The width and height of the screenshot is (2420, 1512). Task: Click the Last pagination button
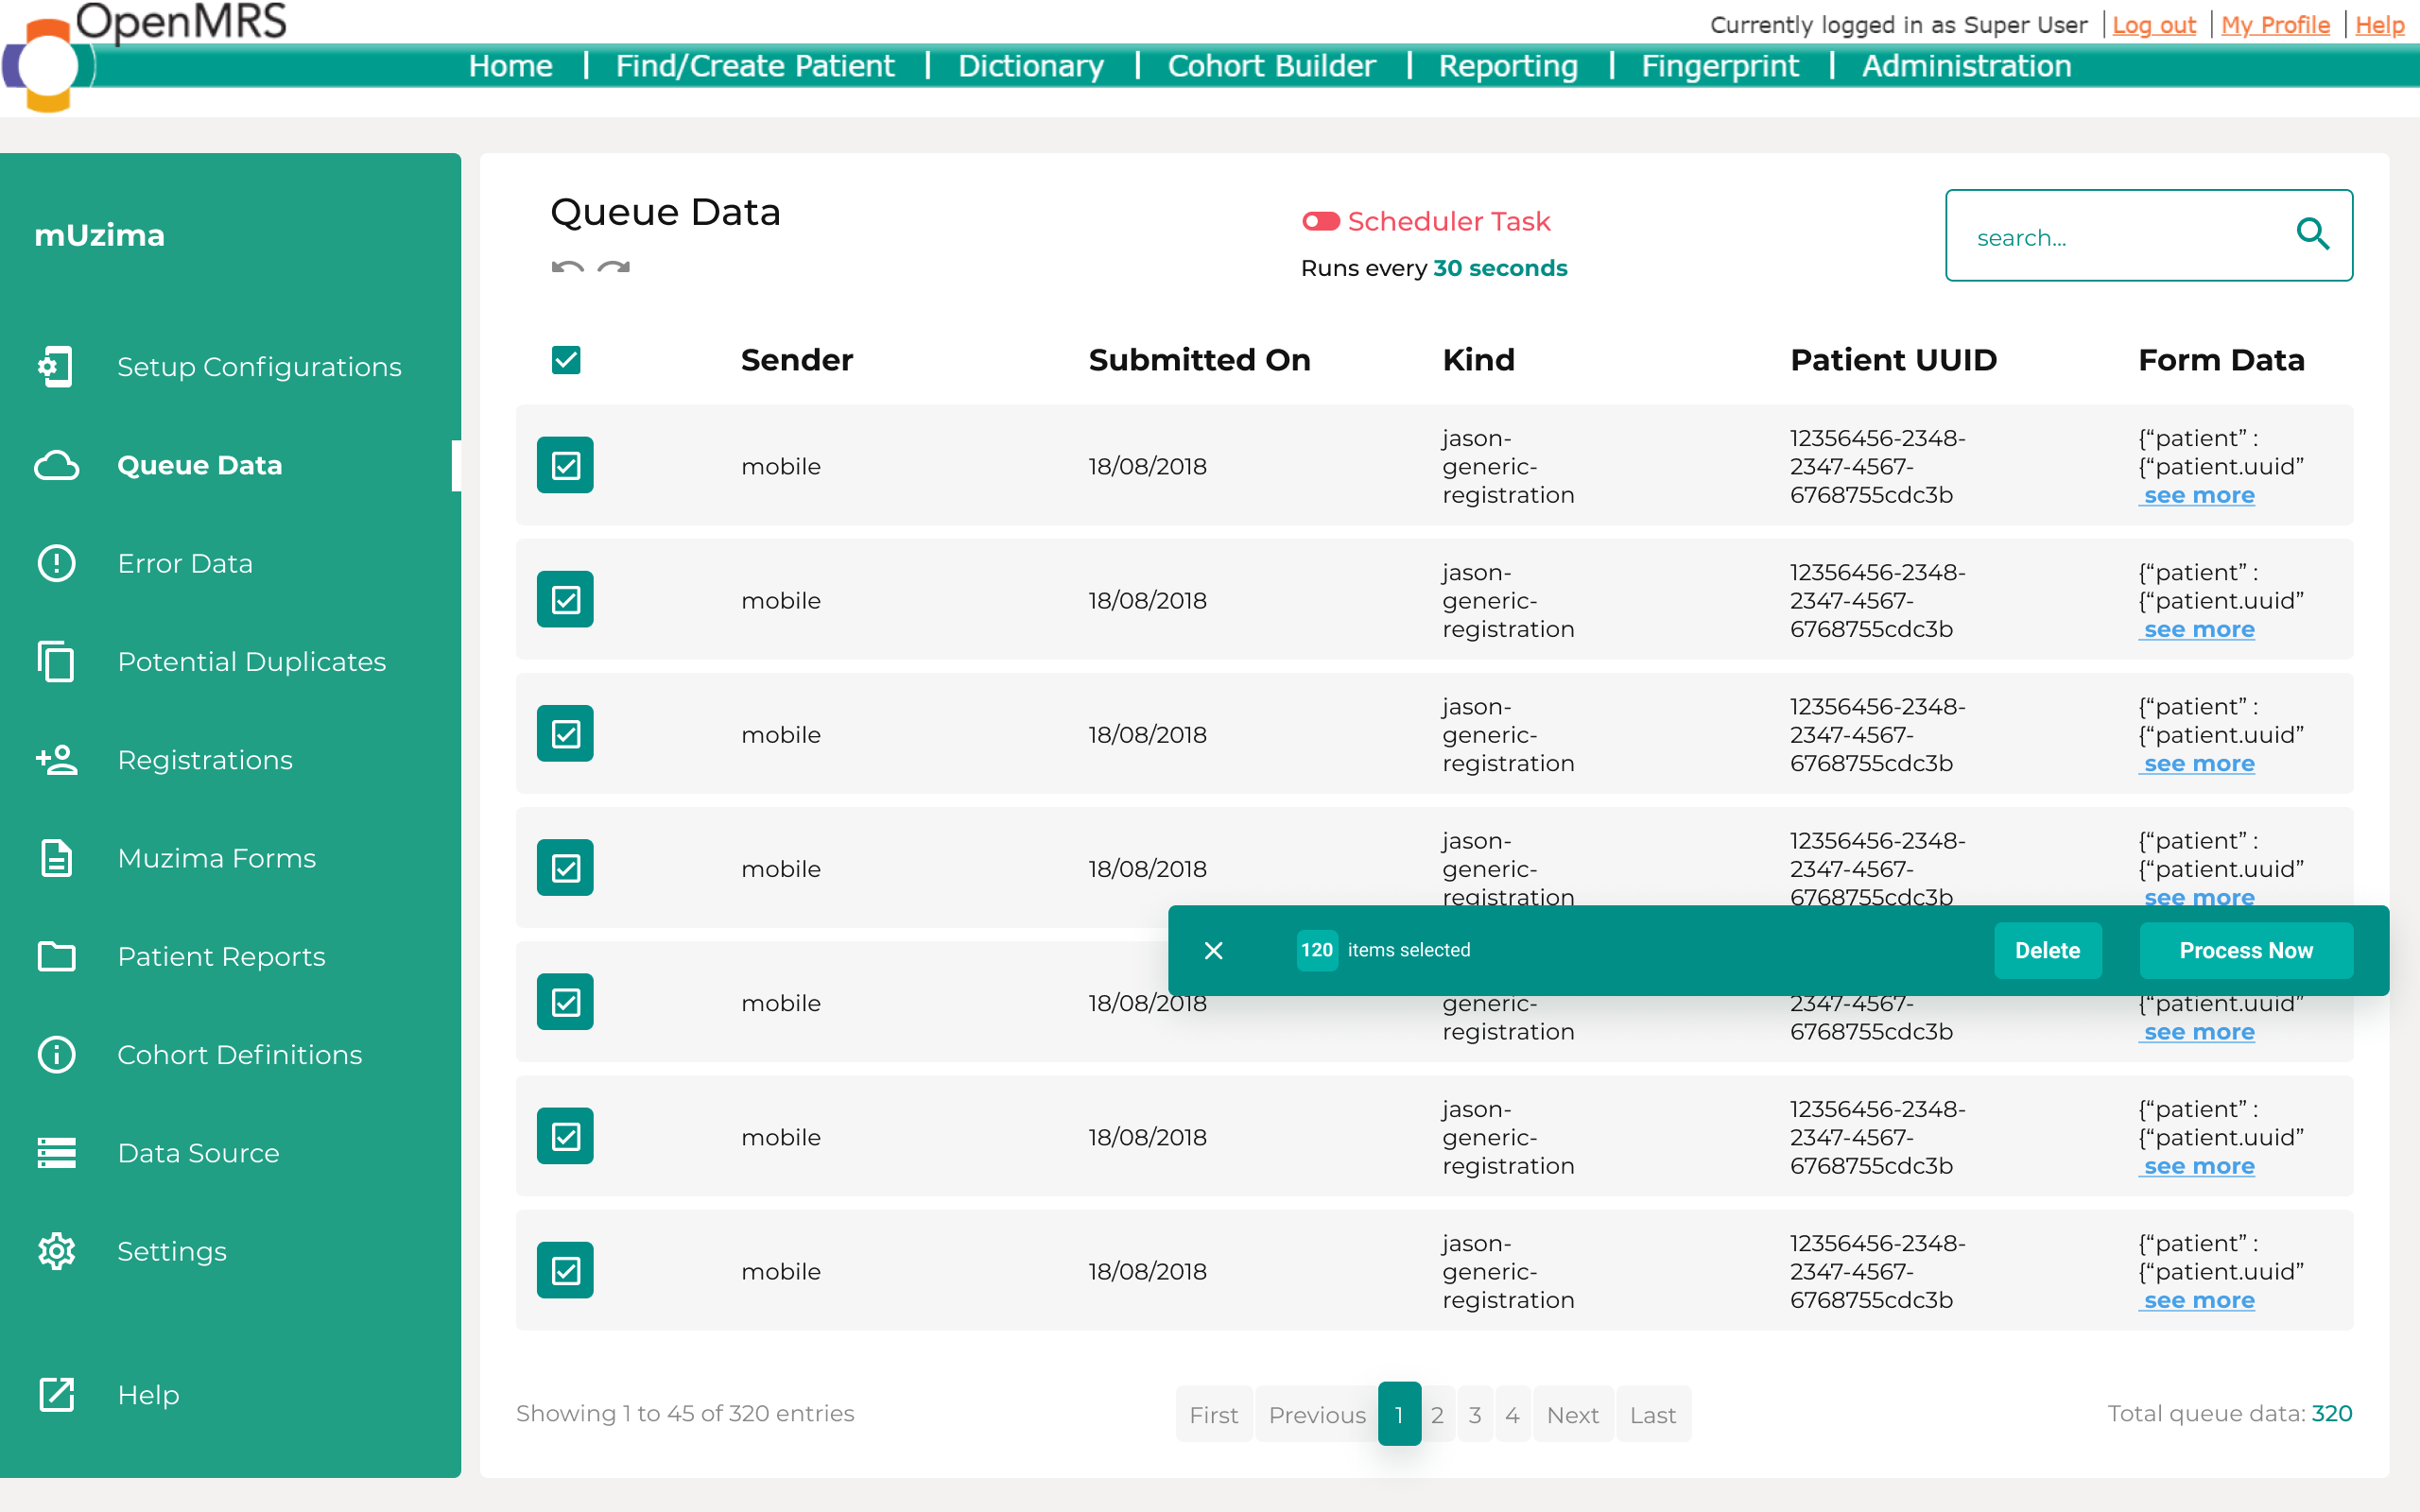[x=1653, y=1414]
